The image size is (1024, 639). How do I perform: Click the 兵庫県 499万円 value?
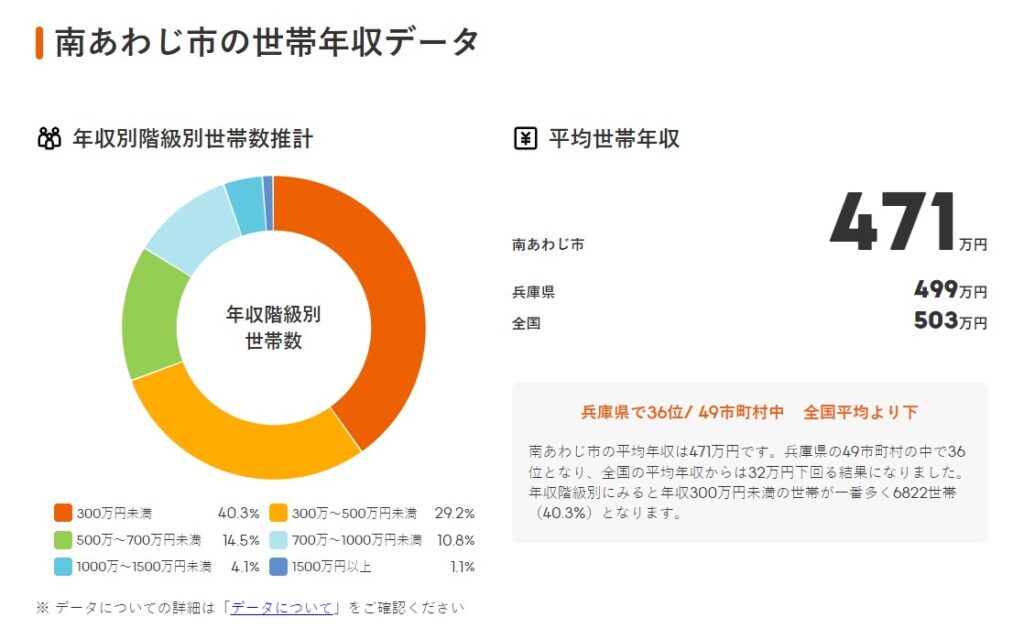[x=949, y=291]
